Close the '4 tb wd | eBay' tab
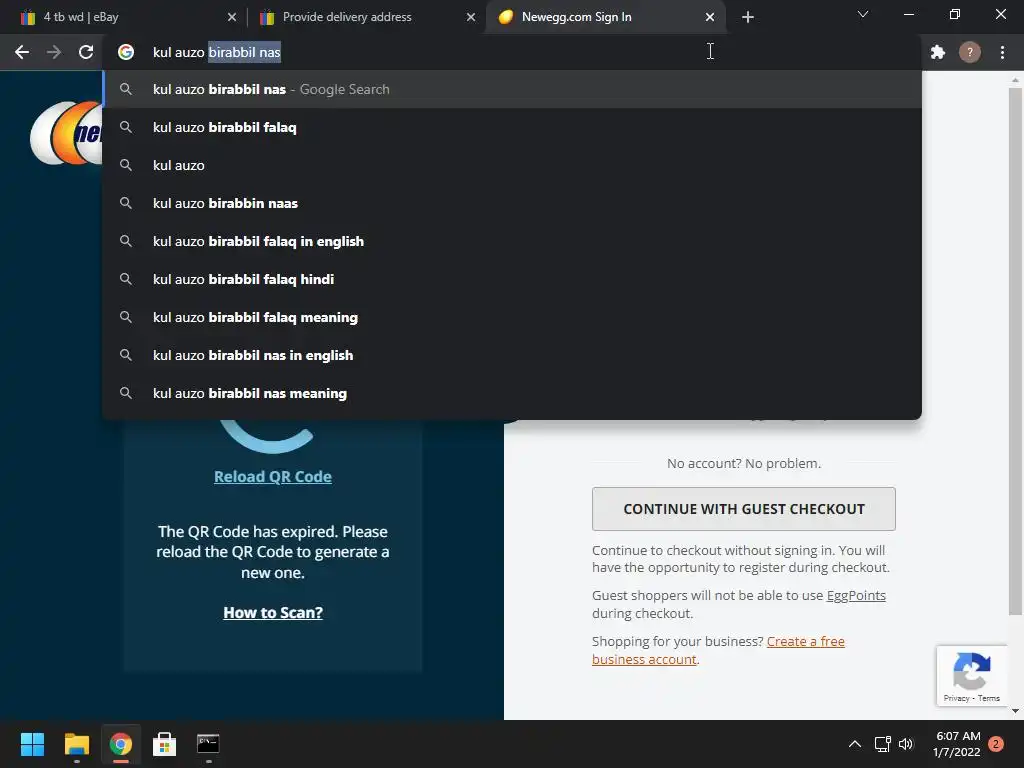Viewport: 1024px width, 768px height. pyautogui.click(x=232, y=17)
